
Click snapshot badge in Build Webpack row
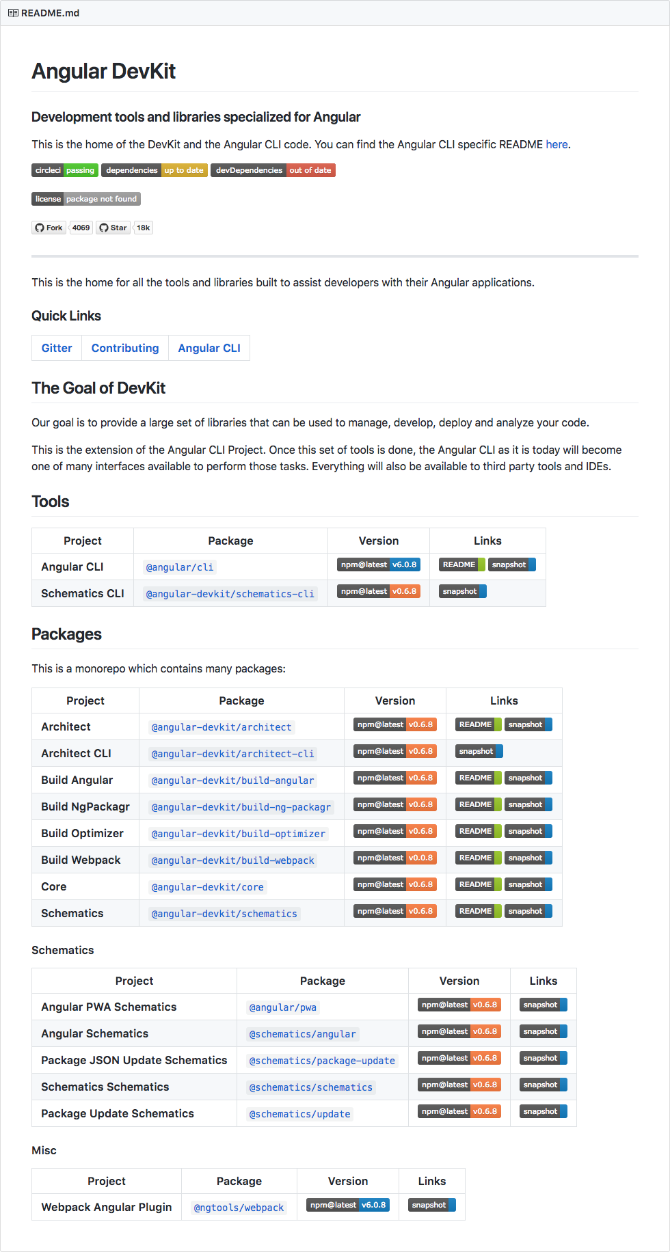529,858
